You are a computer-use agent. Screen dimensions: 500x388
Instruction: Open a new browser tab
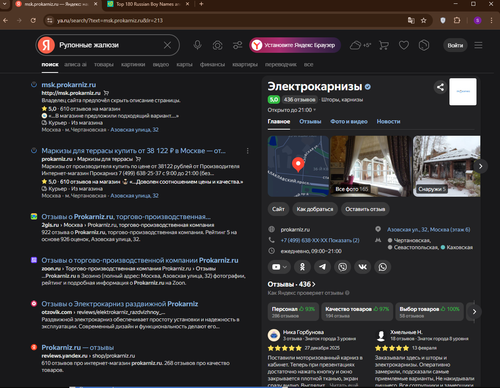(201, 4)
